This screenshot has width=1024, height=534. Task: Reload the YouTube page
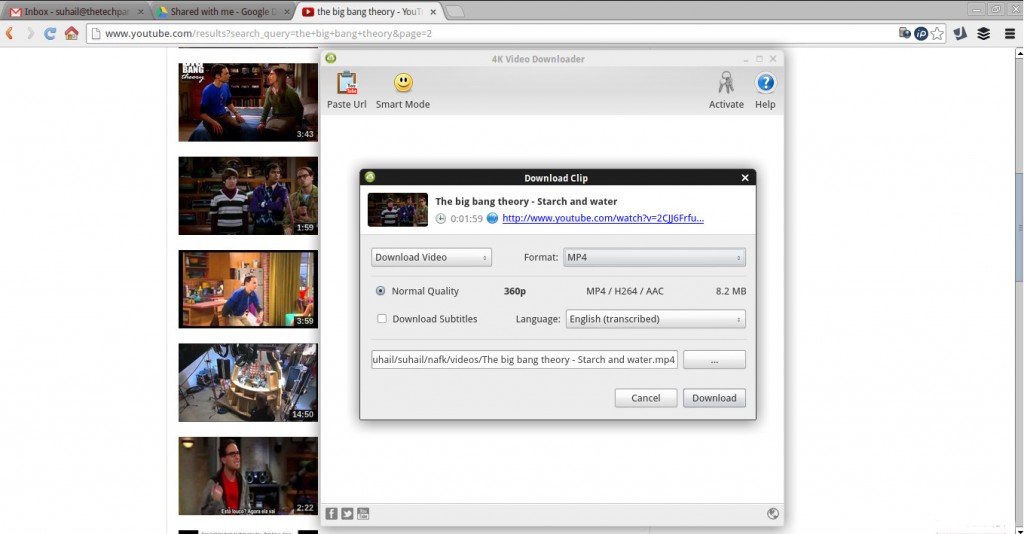tap(50, 33)
